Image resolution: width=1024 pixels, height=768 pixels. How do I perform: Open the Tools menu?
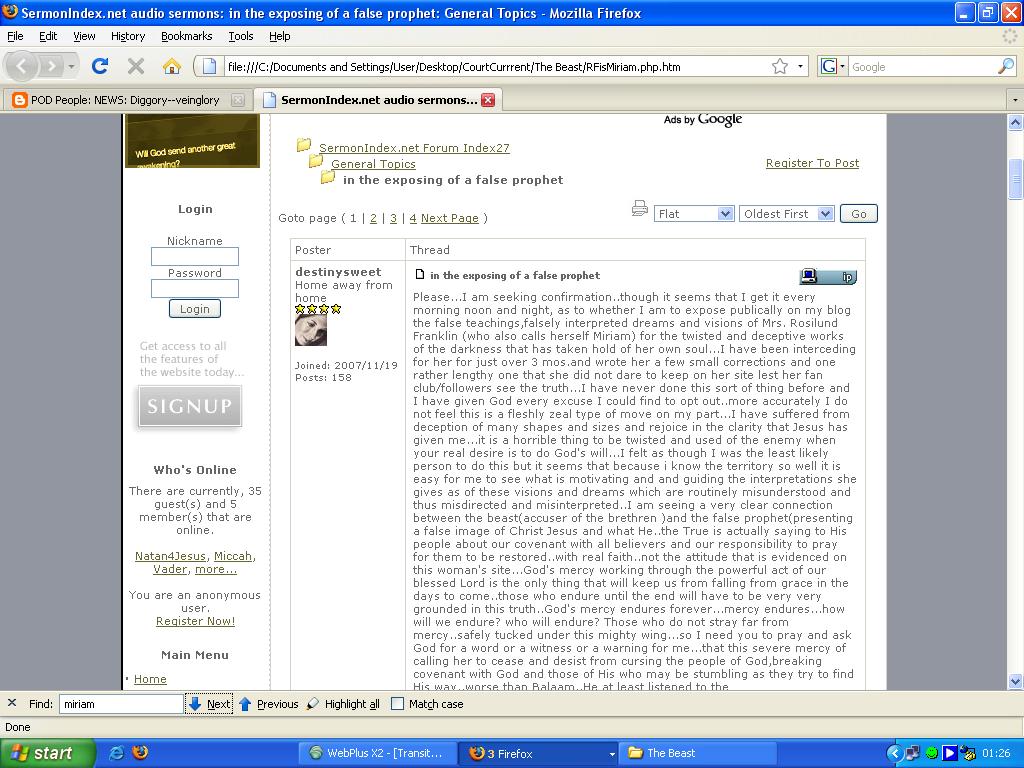point(241,36)
